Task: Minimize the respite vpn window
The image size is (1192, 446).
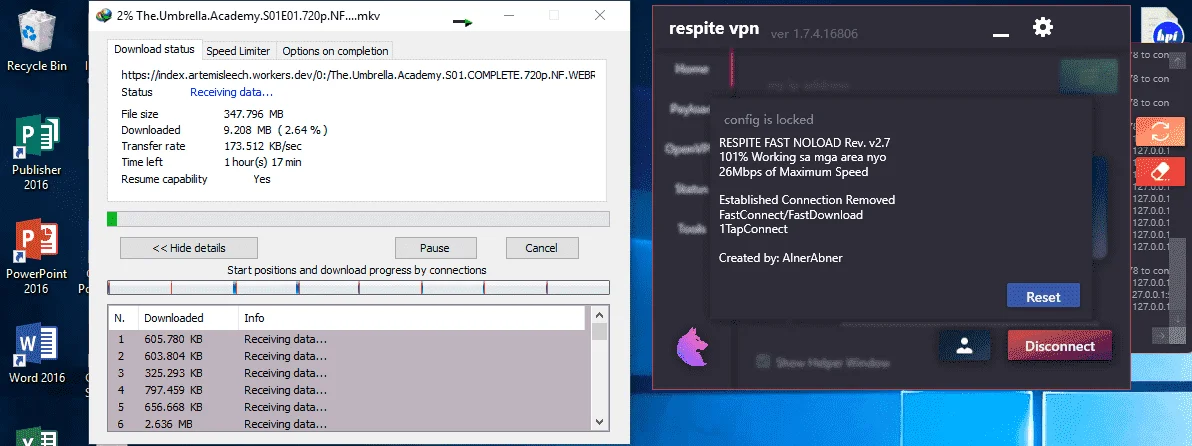Action: pos(1001,34)
